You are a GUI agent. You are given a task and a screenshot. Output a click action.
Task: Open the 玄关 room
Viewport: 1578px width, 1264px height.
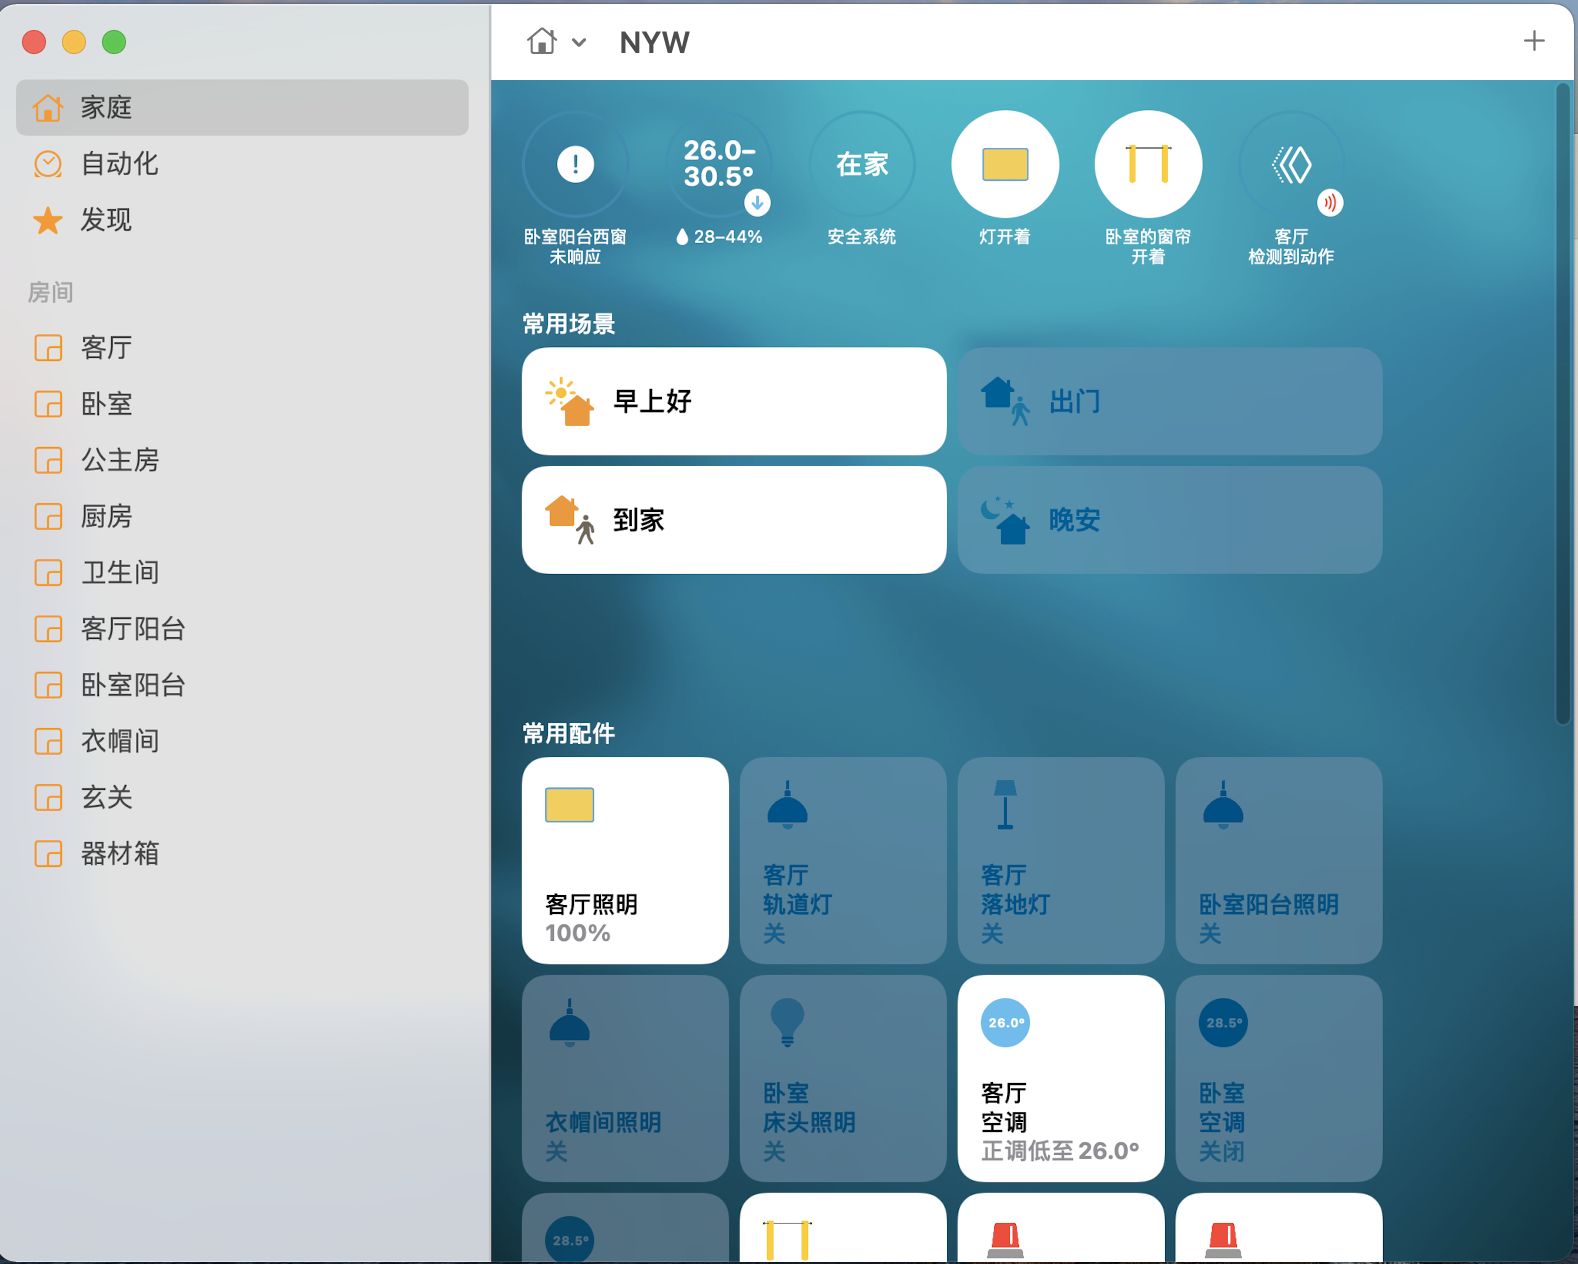(x=242, y=797)
